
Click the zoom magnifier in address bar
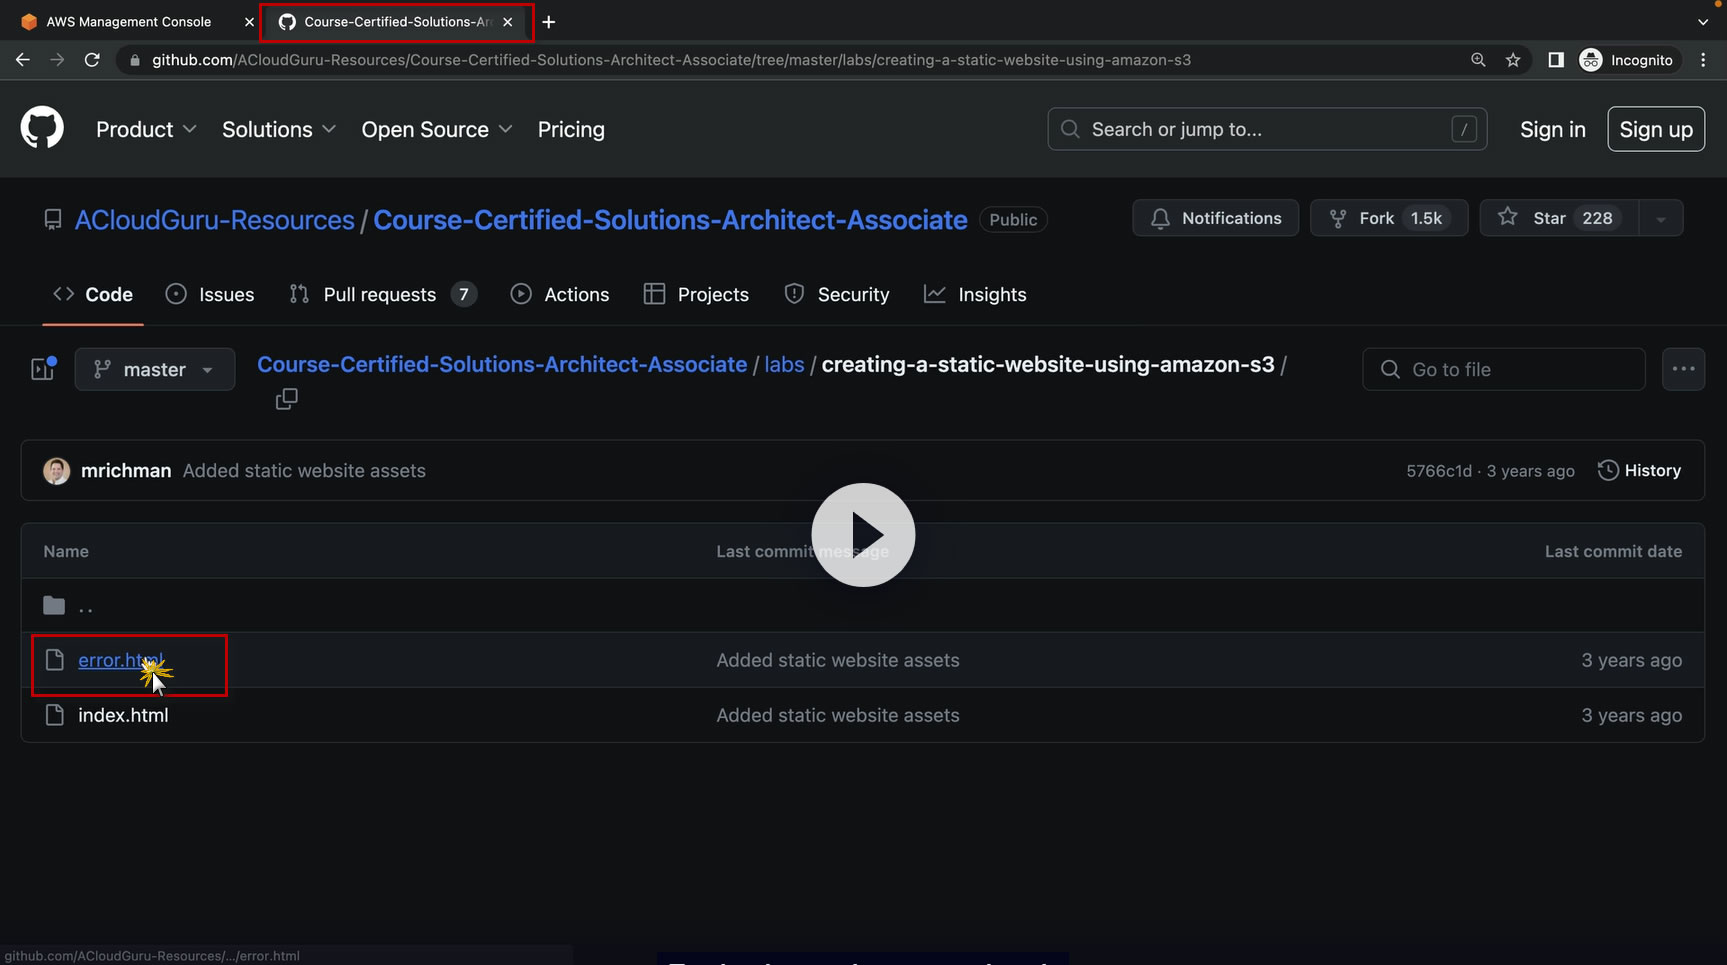click(x=1478, y=60)
